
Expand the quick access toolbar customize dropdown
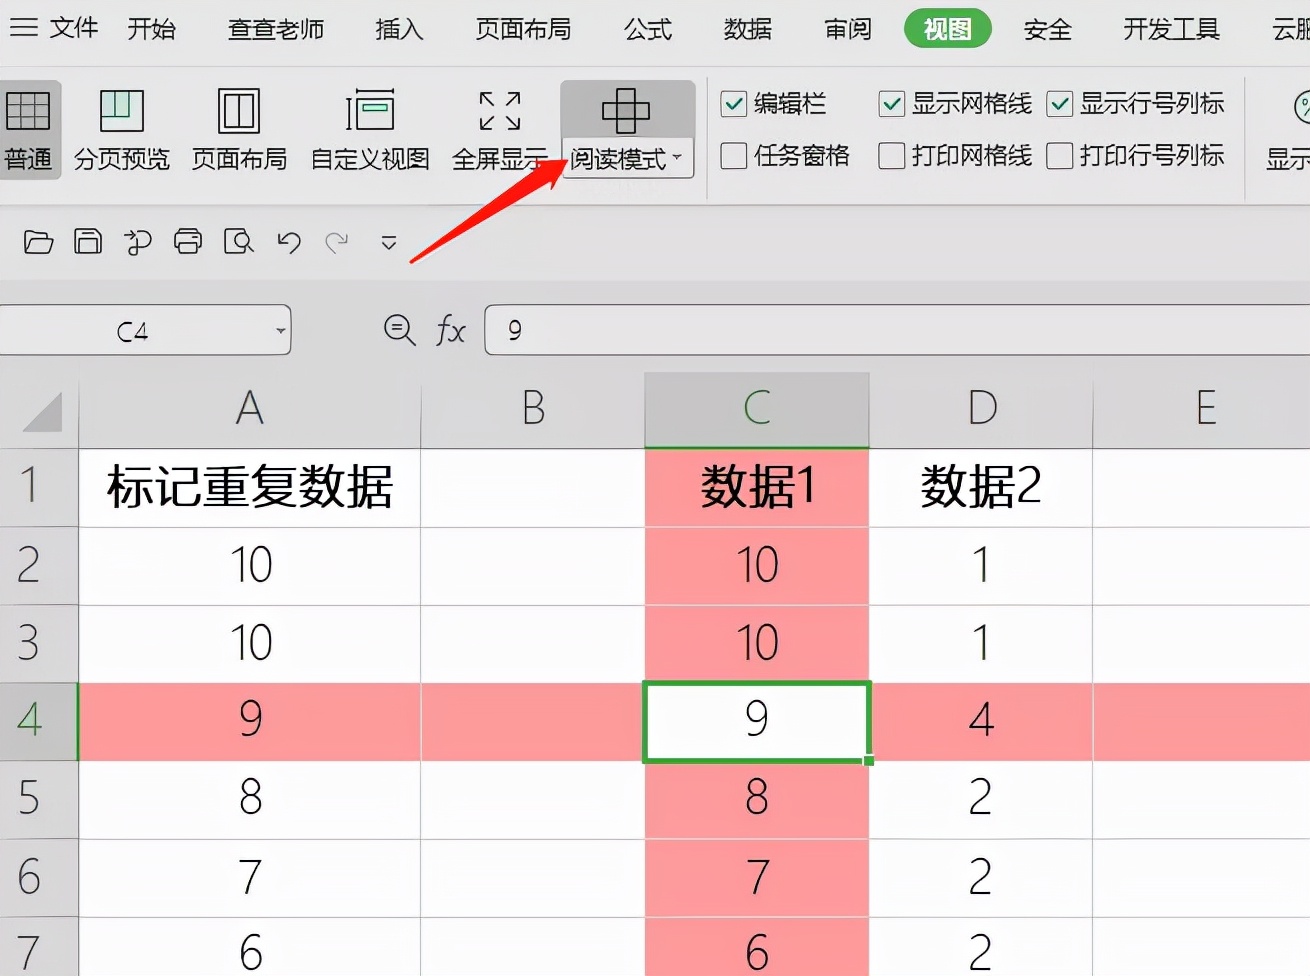point(388,242)
